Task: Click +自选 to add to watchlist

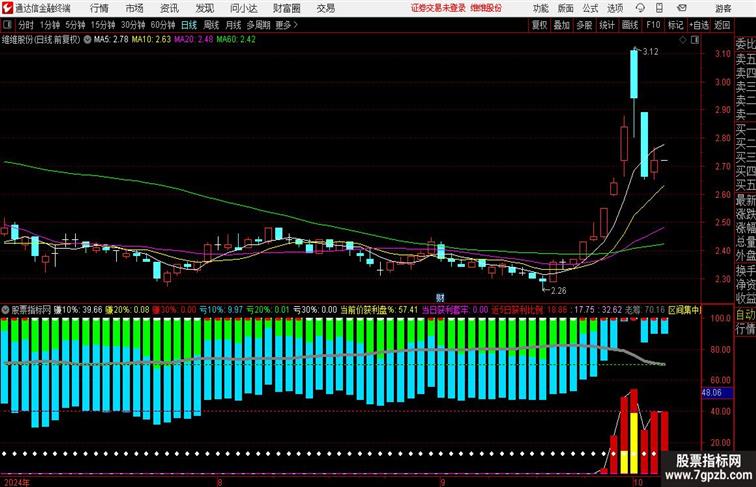Action: (x=699, y=25)
